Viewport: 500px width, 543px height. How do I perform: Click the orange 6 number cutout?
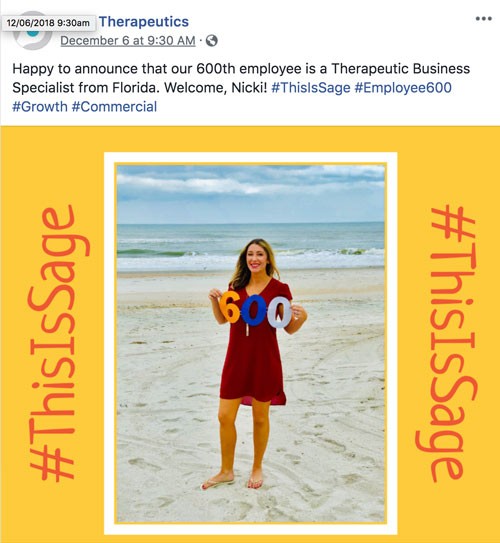coord(230,307)
